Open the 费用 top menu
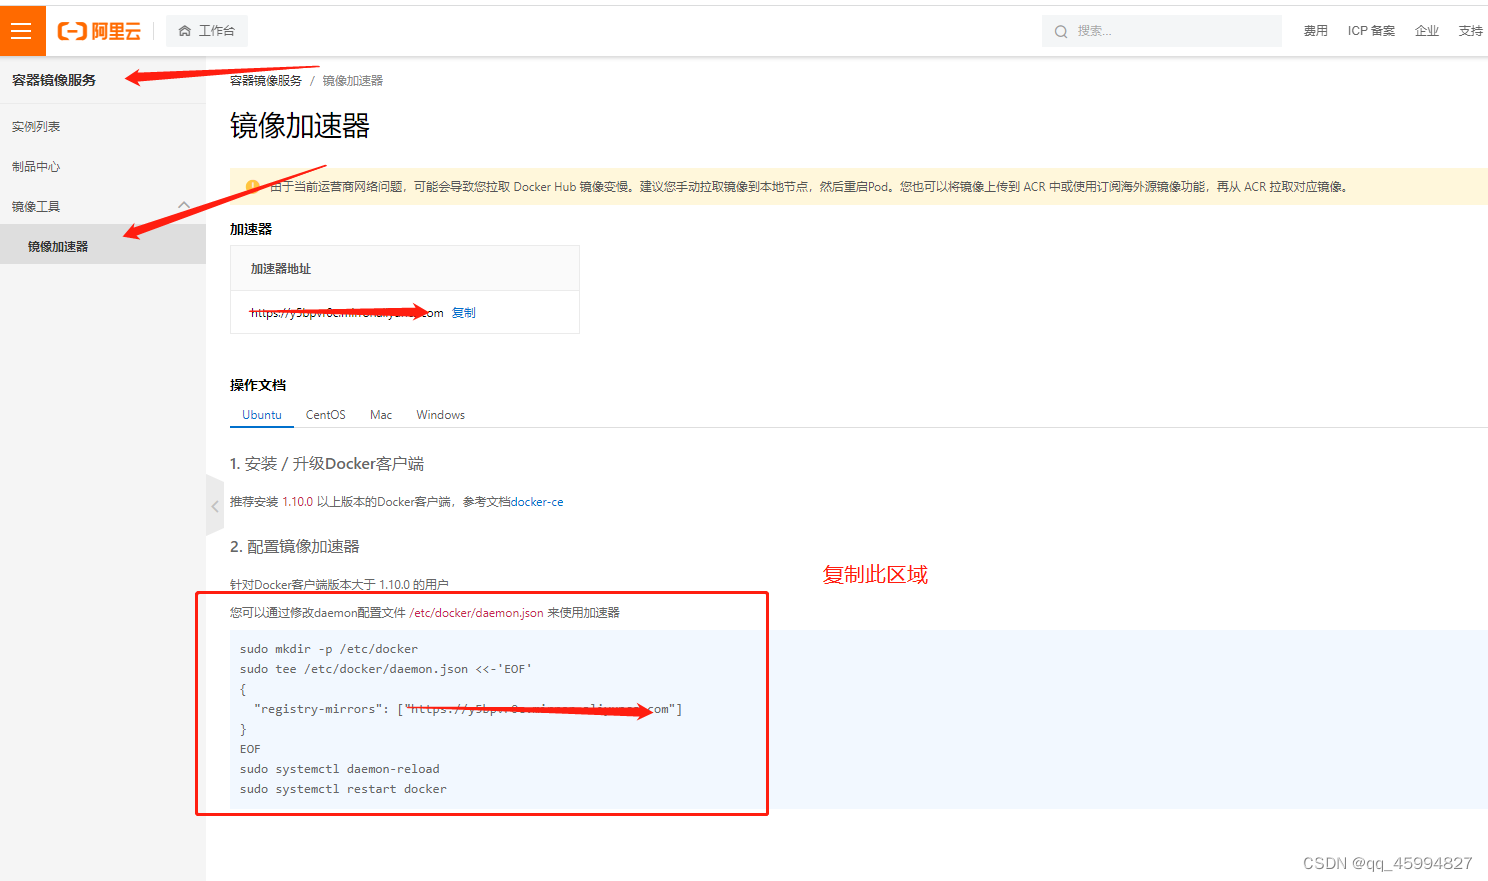Viewport: 1488px width, 881px height. 1316,31
